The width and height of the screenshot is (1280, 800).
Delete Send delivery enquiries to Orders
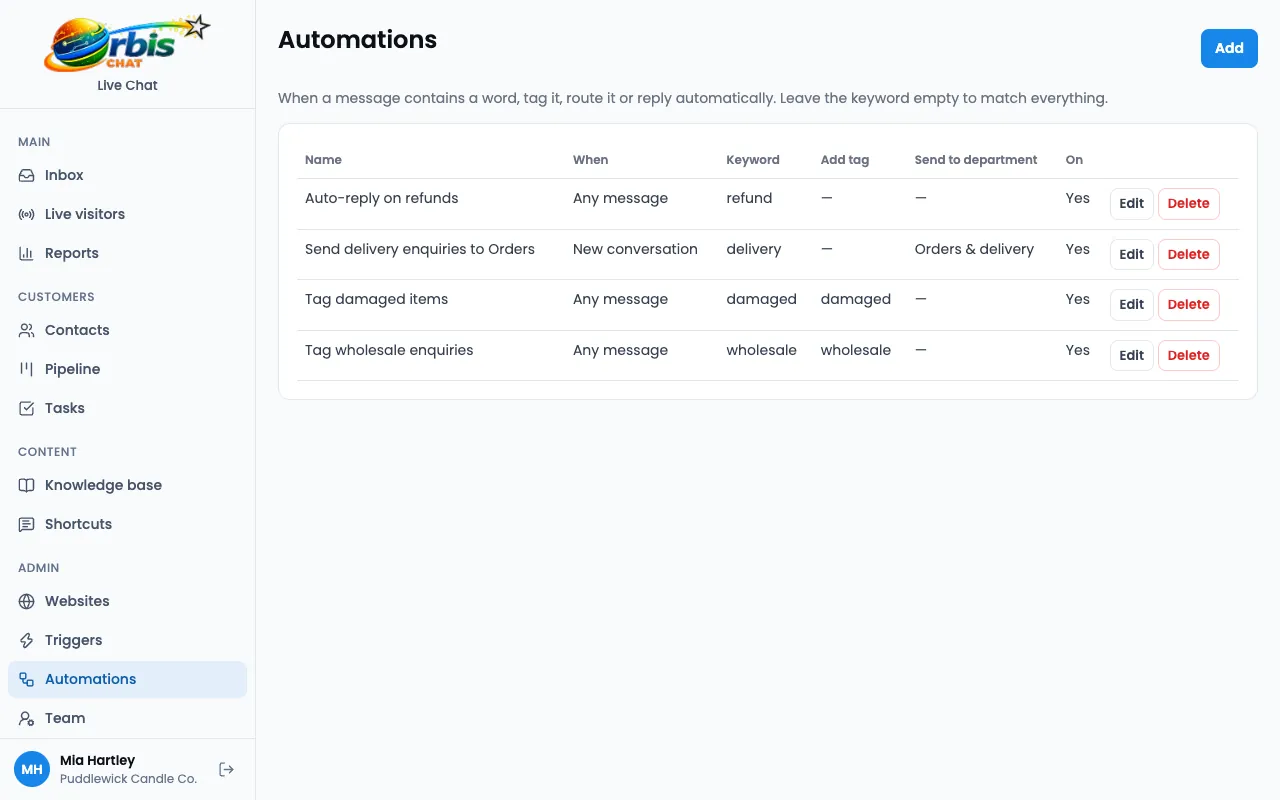pyautogui.click(x=1189, y=254)
